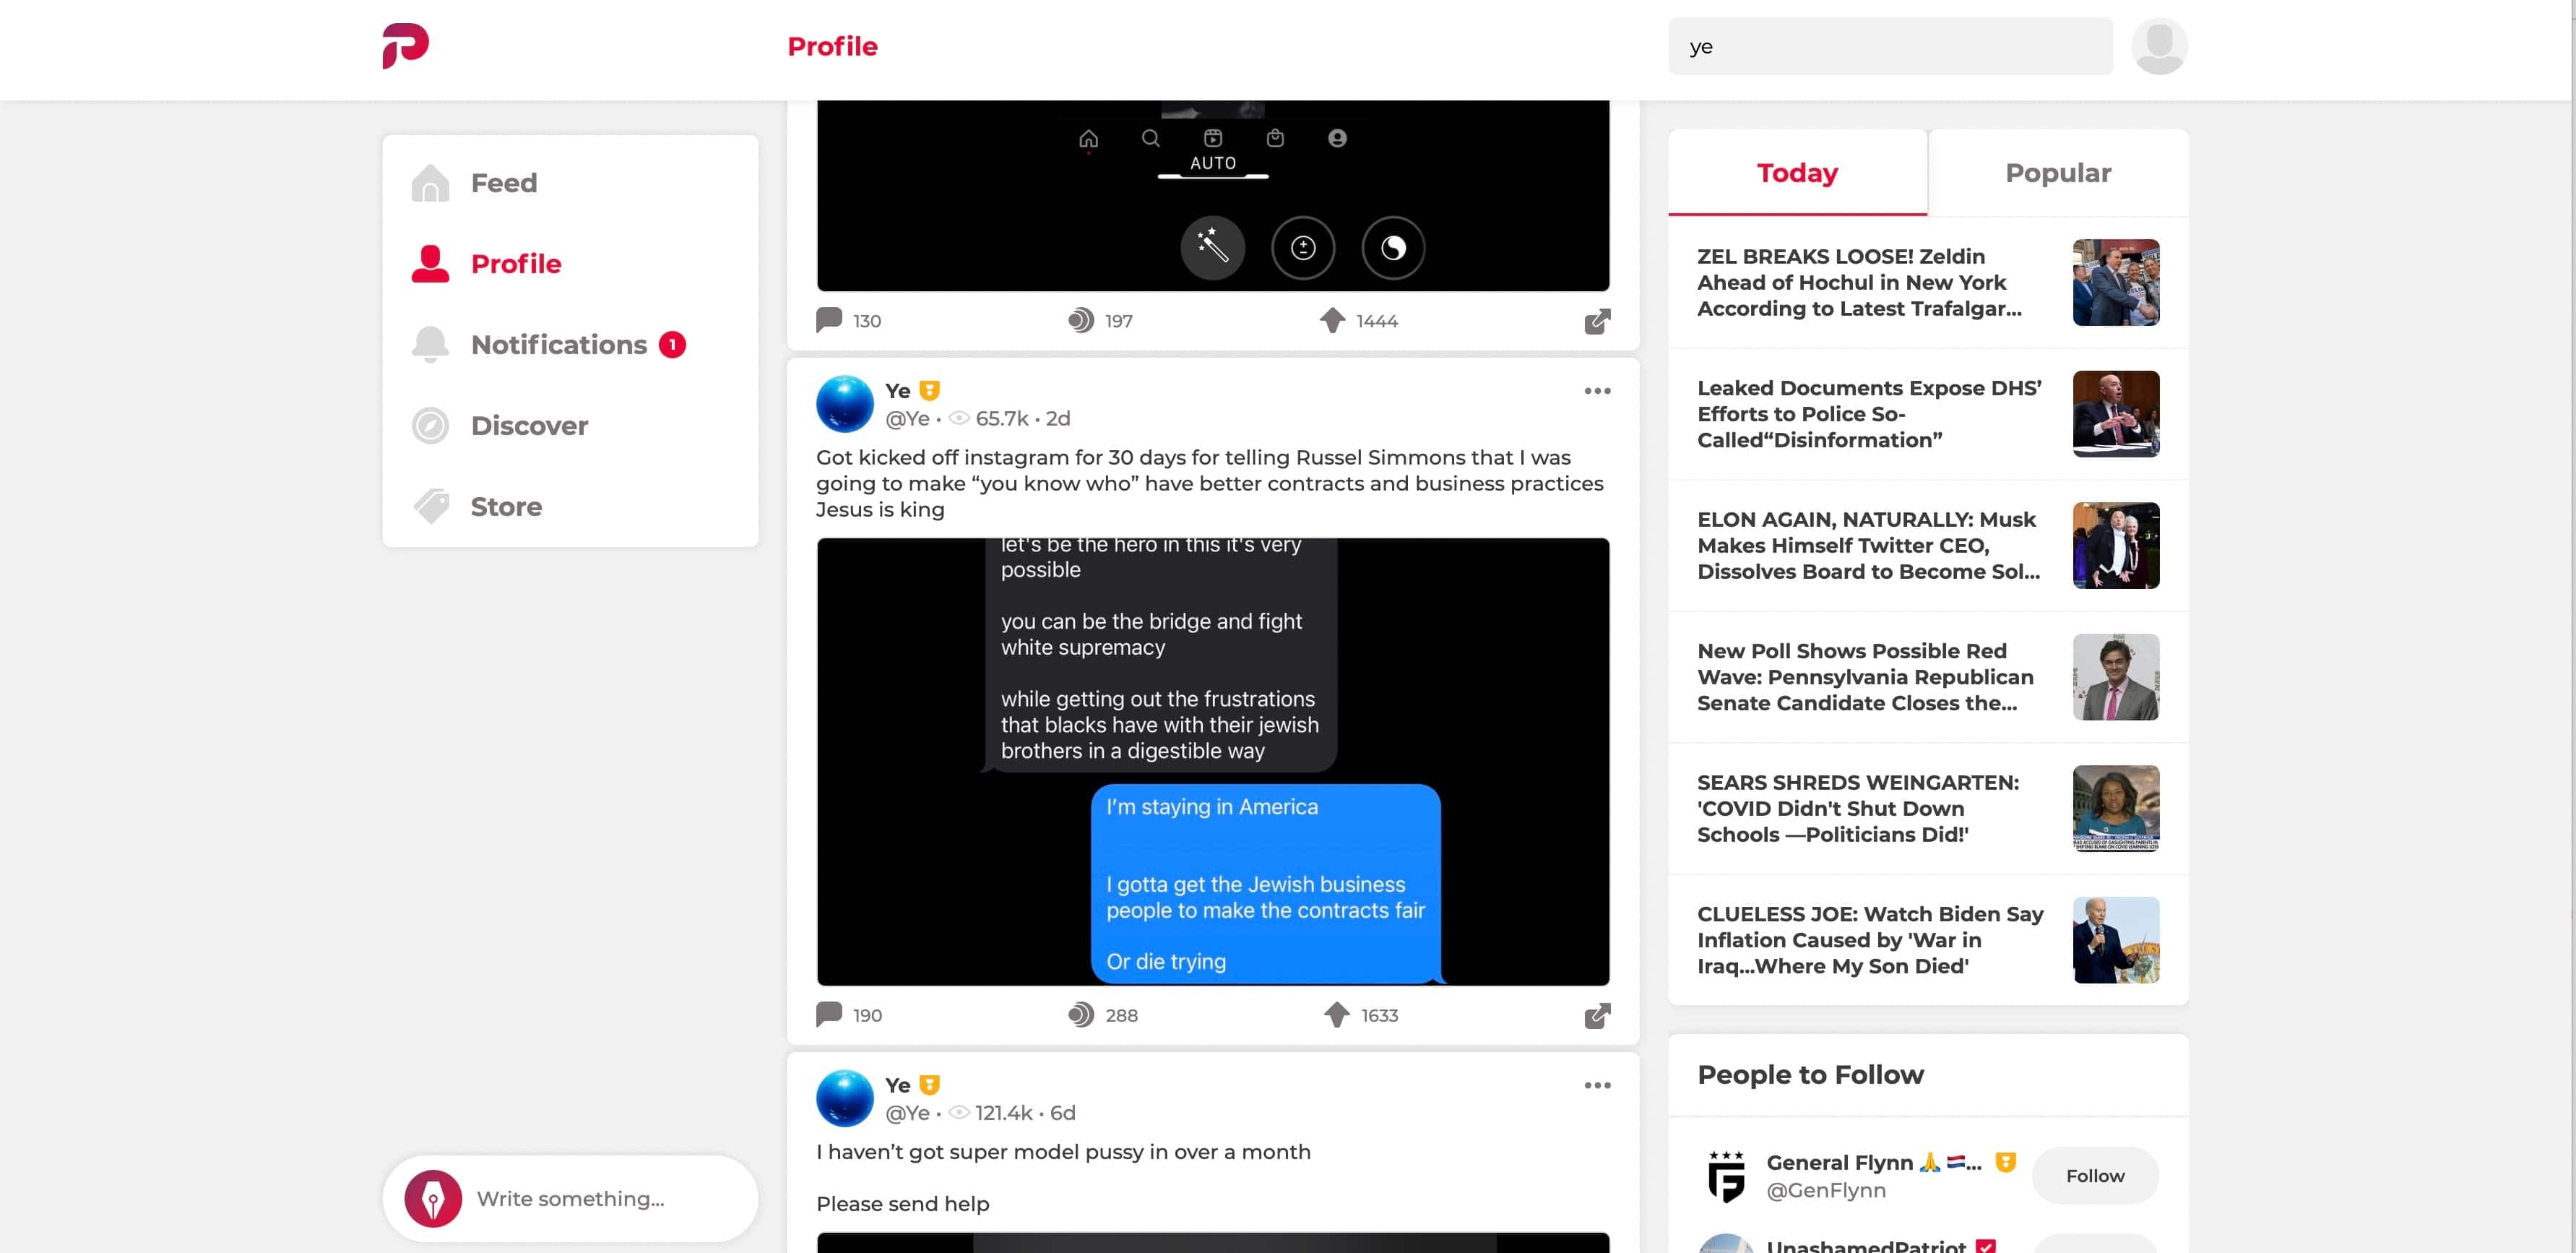Viewport: 2576px width, 1253px height.
Task: Click the red pen compose icon
Action: [x=433, y=1199]
